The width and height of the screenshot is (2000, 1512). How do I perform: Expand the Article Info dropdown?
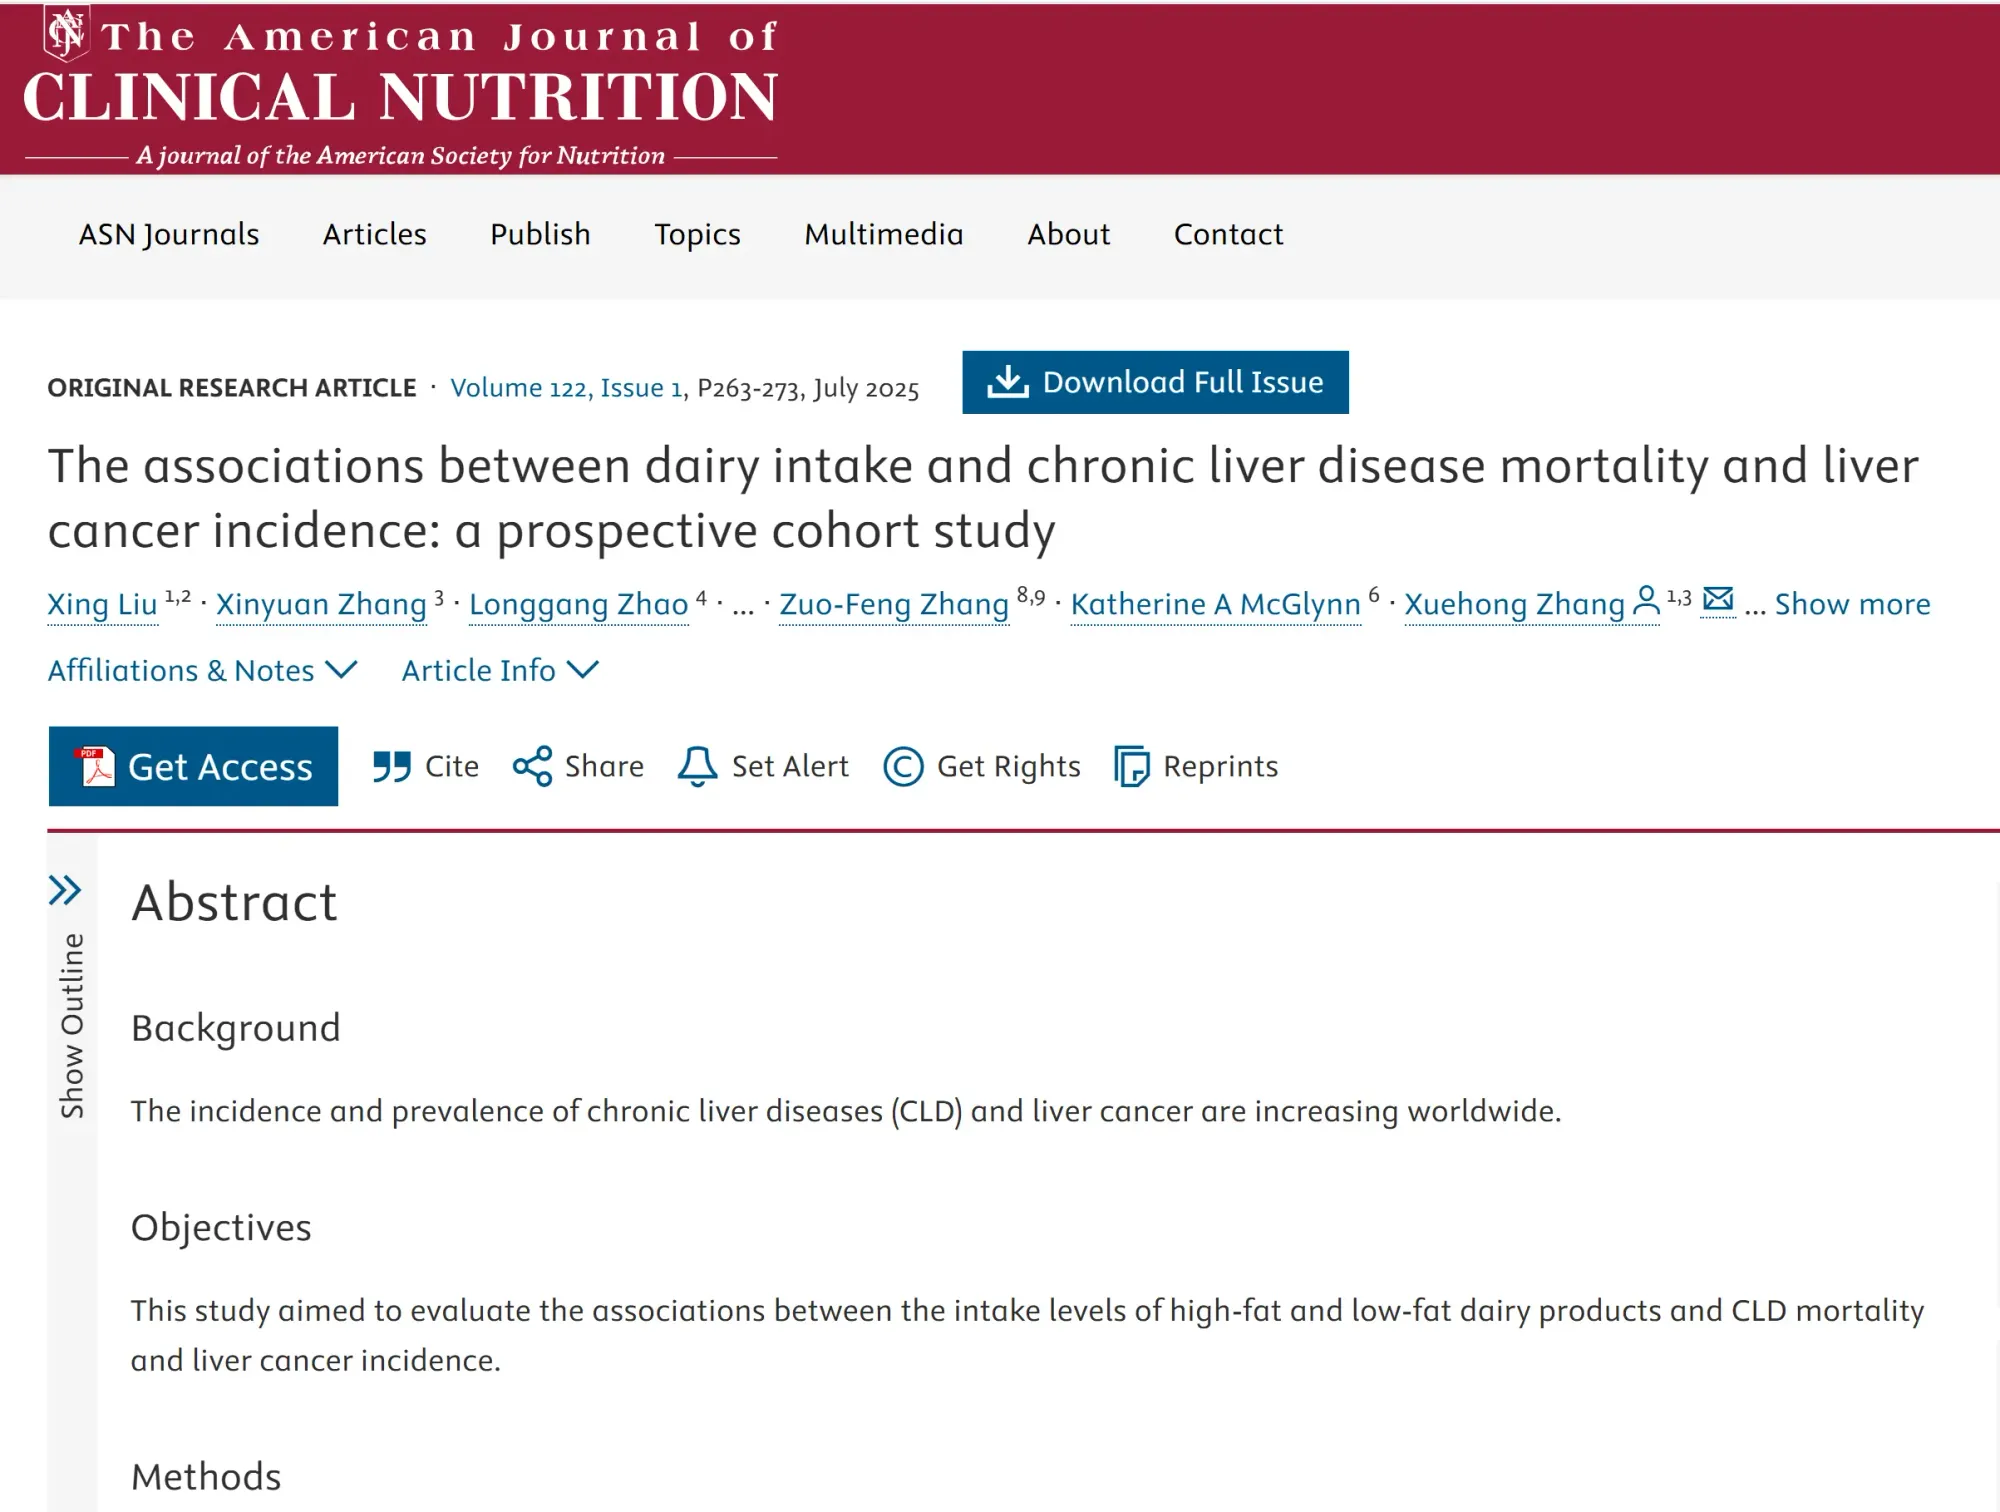(500, 670)
